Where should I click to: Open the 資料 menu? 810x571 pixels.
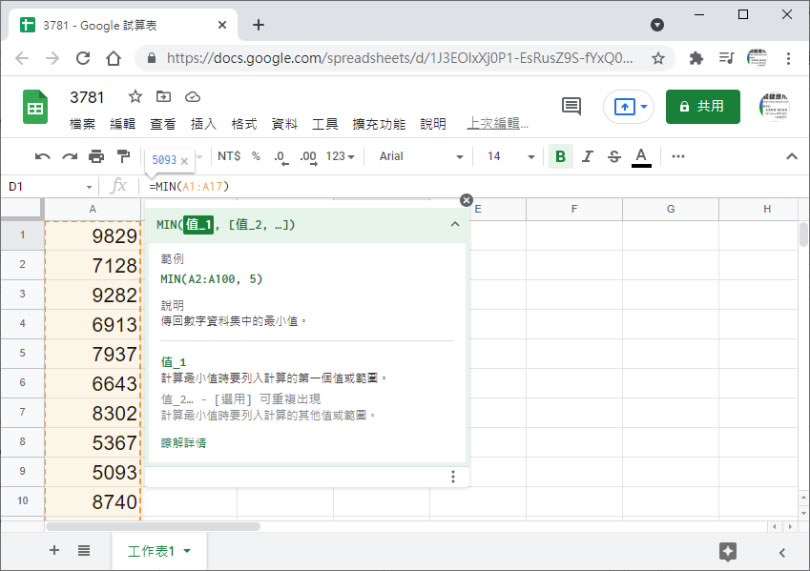(x=284, y=124)
